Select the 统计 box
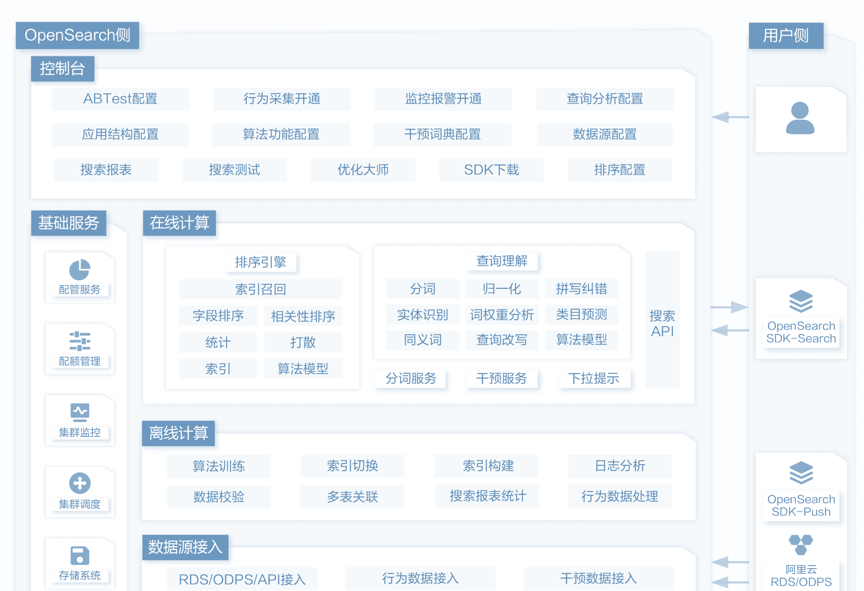 [218, 342]
